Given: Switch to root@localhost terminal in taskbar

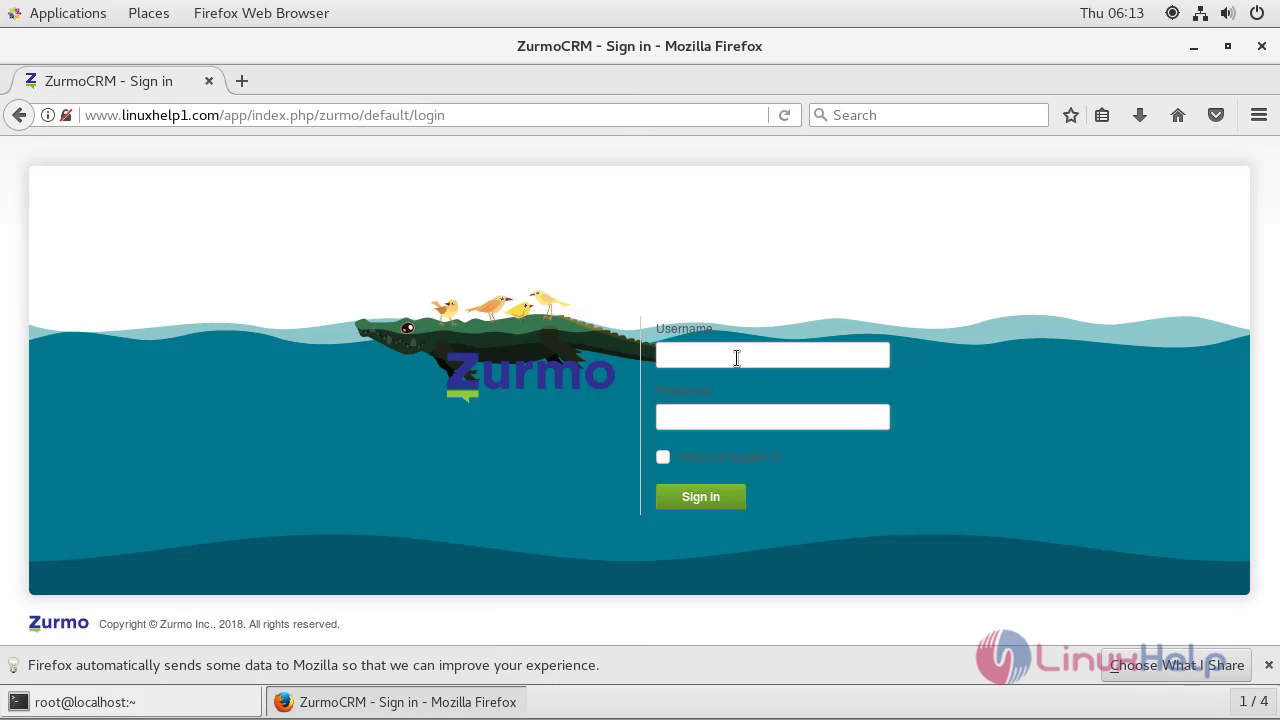Looking at the screenshot, I should click(133, 702).
